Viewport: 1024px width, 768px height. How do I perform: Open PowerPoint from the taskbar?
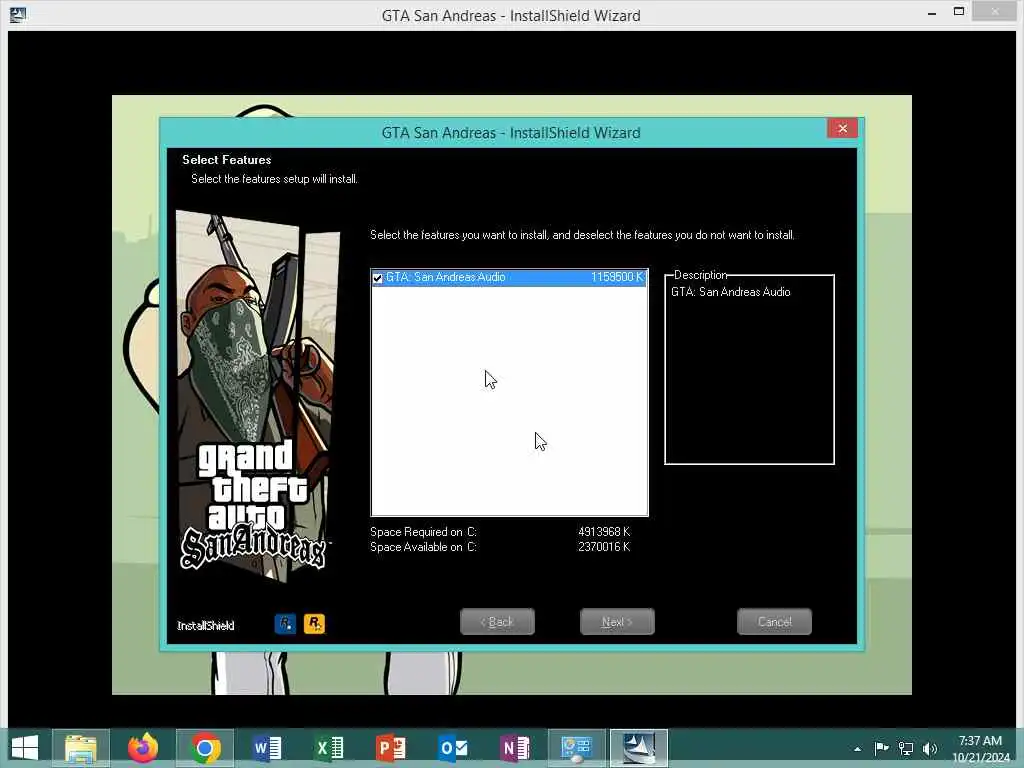[391, 748]
